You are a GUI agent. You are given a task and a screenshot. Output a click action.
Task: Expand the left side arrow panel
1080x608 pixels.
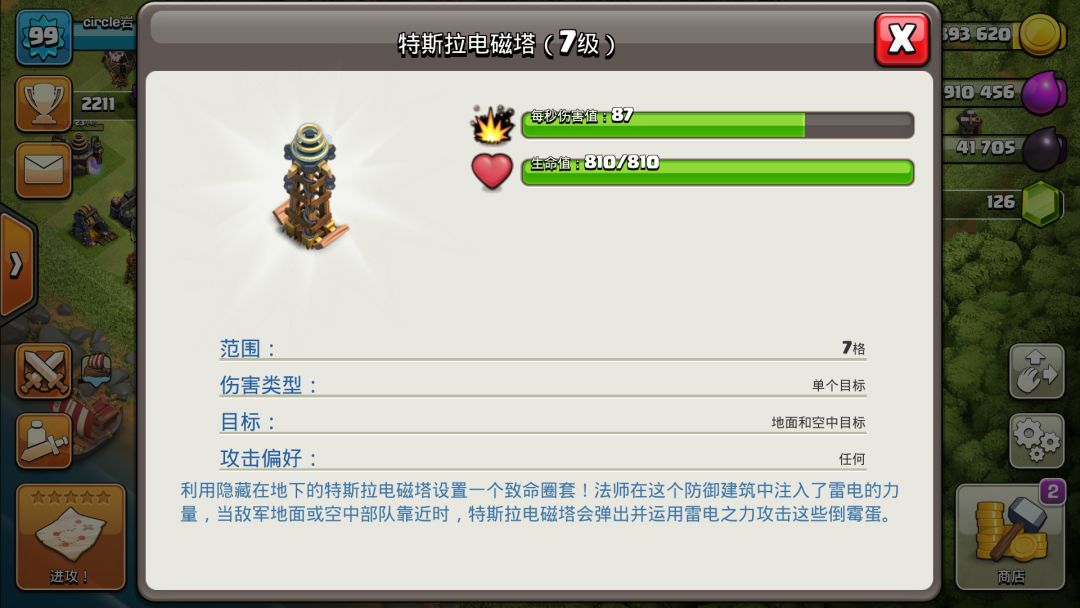17,264
